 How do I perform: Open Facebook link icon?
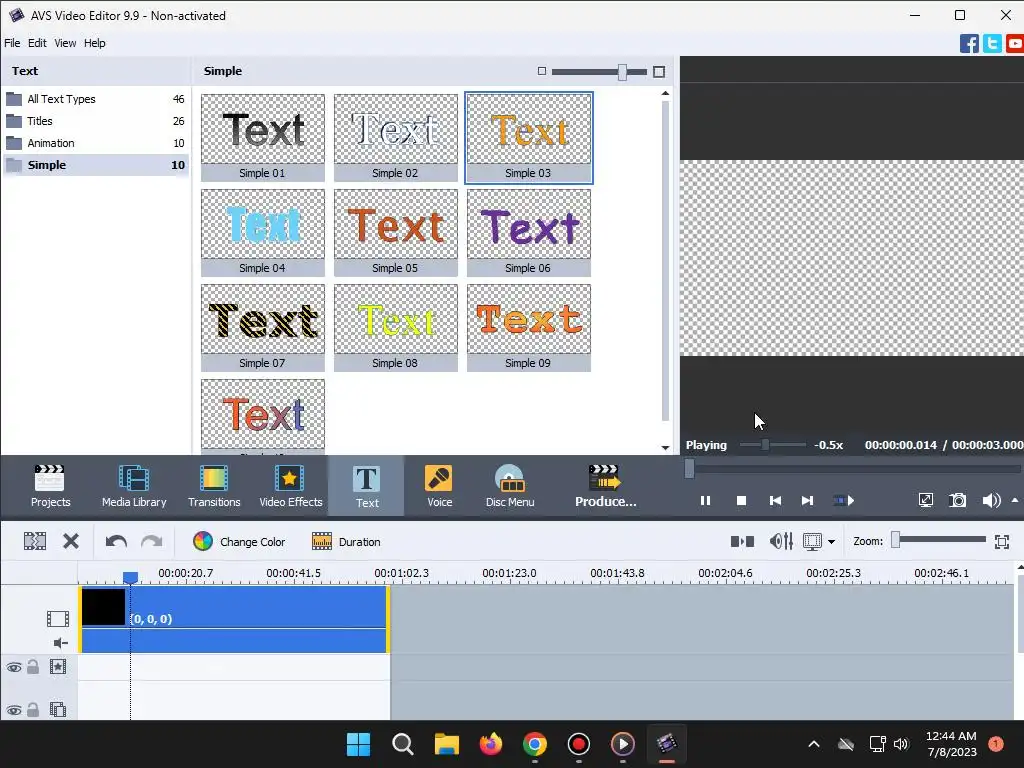pyautogui.click(x=969, y=44)
